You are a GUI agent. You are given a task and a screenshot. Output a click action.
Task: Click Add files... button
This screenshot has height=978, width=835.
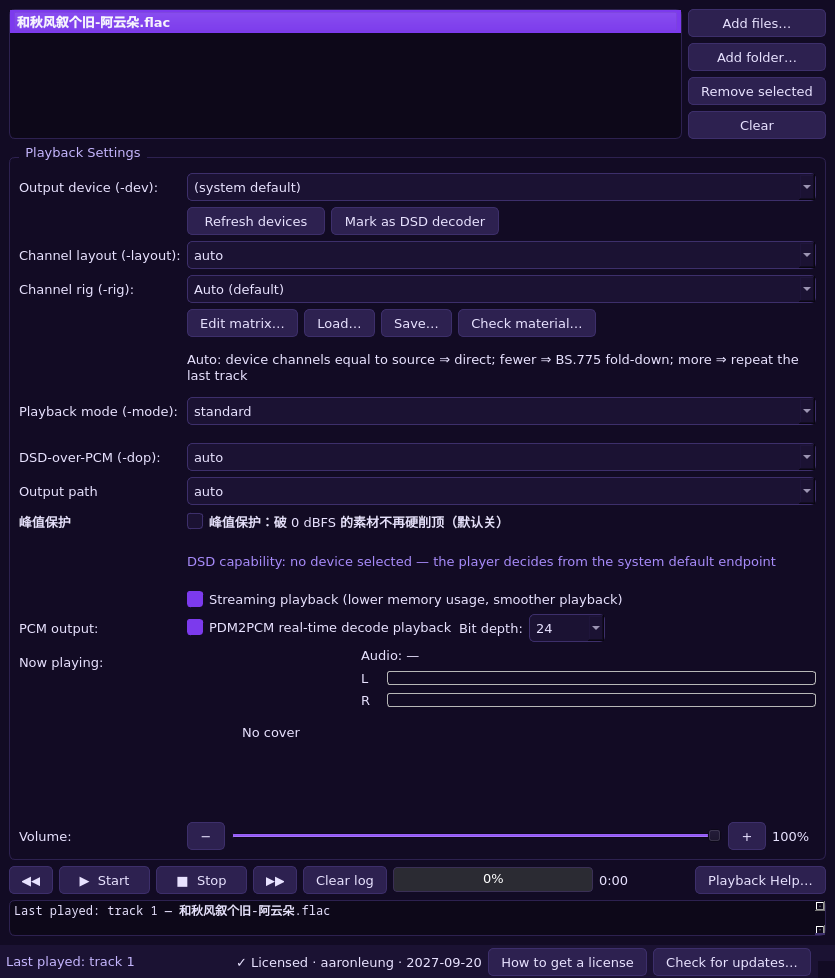click(x=756, y=23)
